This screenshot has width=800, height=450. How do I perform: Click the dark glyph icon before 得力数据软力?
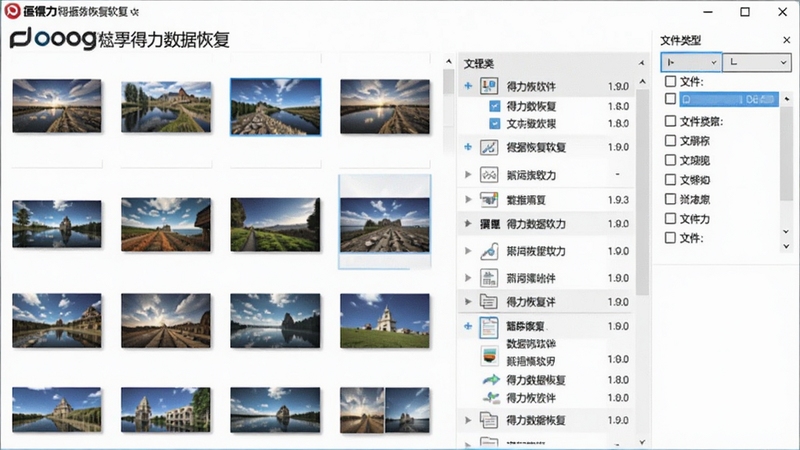[489, 224]
